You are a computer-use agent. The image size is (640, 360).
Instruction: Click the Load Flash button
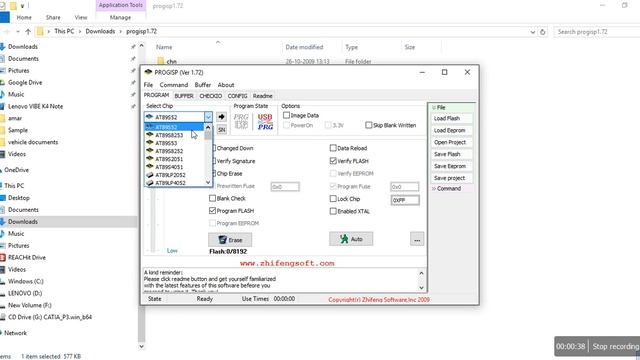452,118
